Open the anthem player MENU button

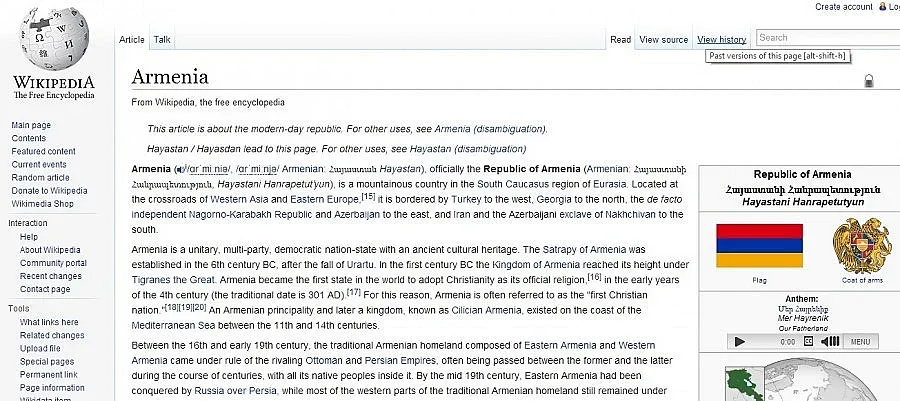(860, 341)
